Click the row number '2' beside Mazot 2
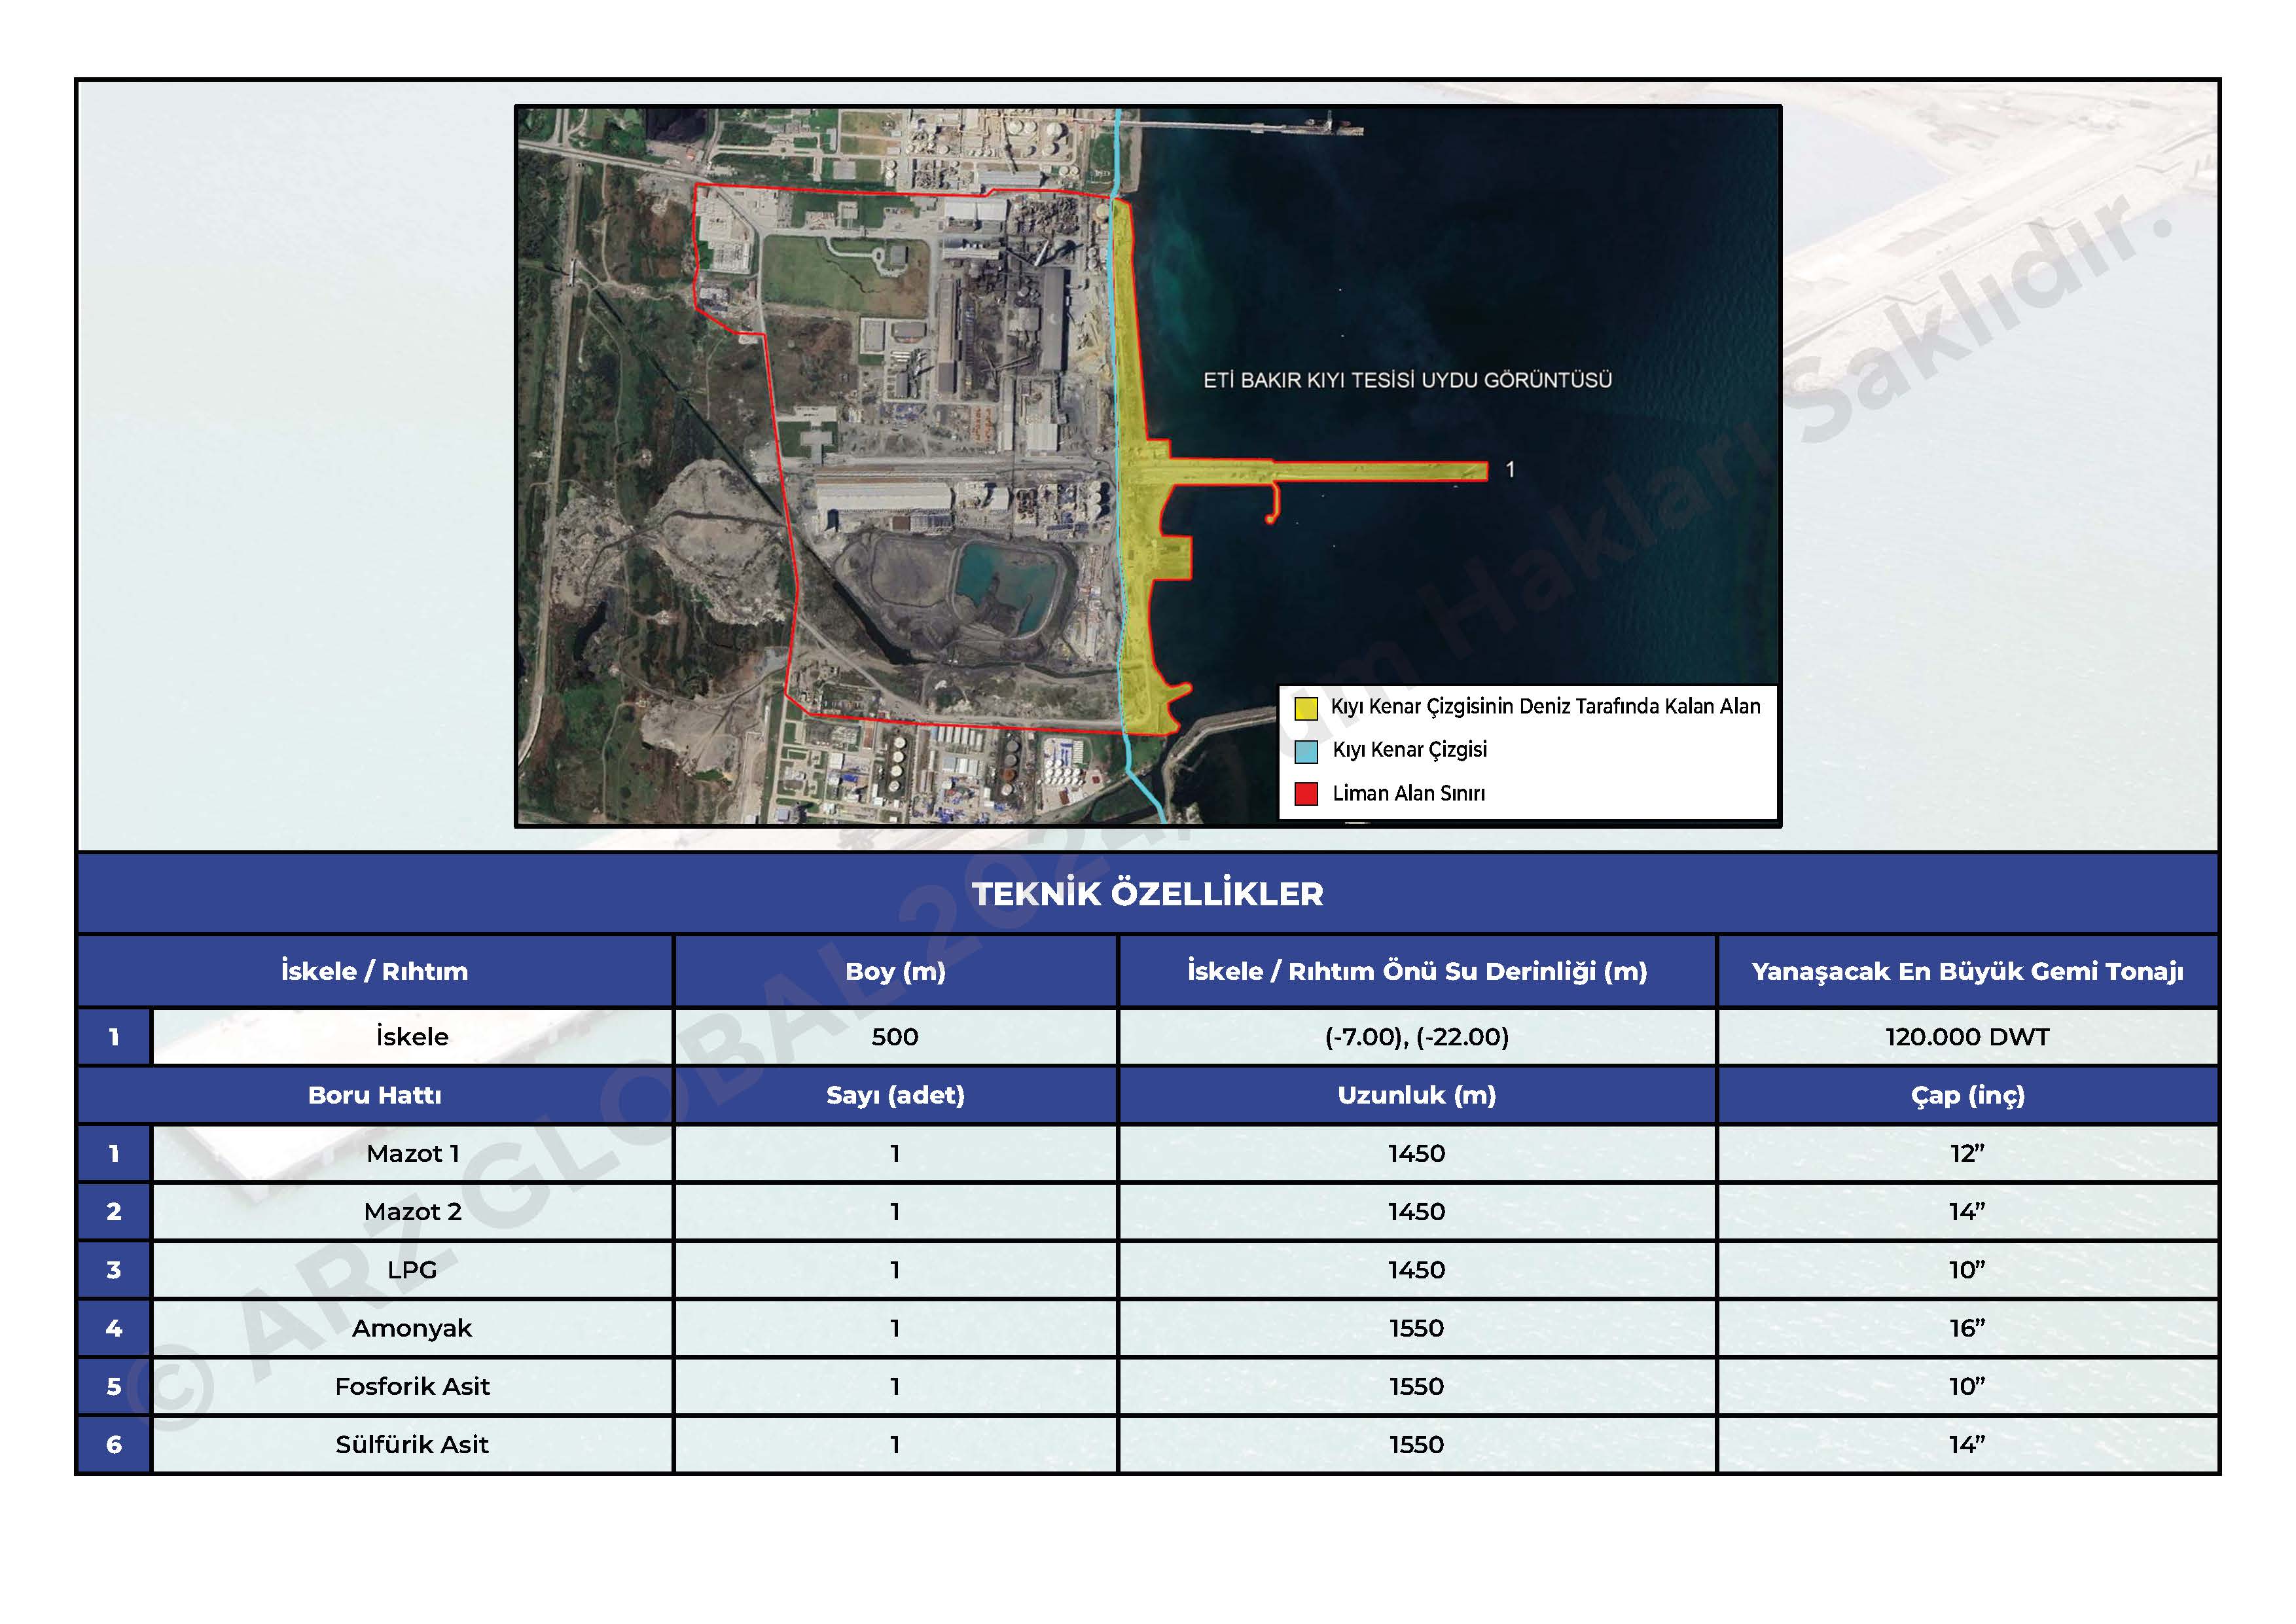Image resolution: width=2296 pixels, height=1624 pixels. (x=114, y=1212)
